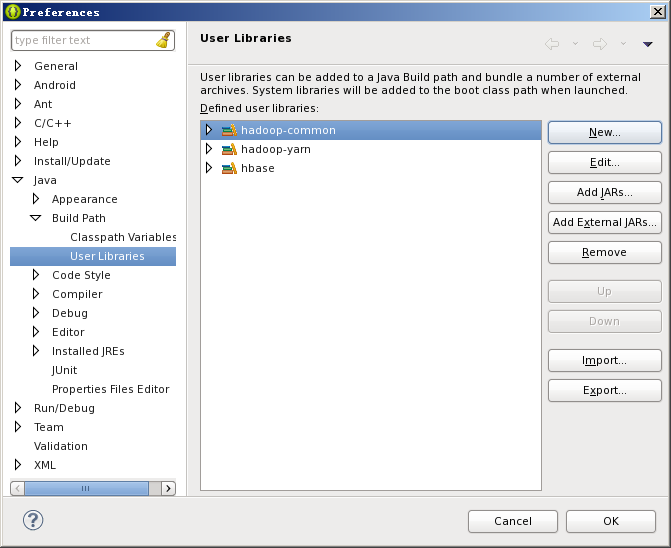This screenshot has width=671, height=548.
Task: Open back history dropdown arrow
Action: pyautogui.click(x=576, y=43)
